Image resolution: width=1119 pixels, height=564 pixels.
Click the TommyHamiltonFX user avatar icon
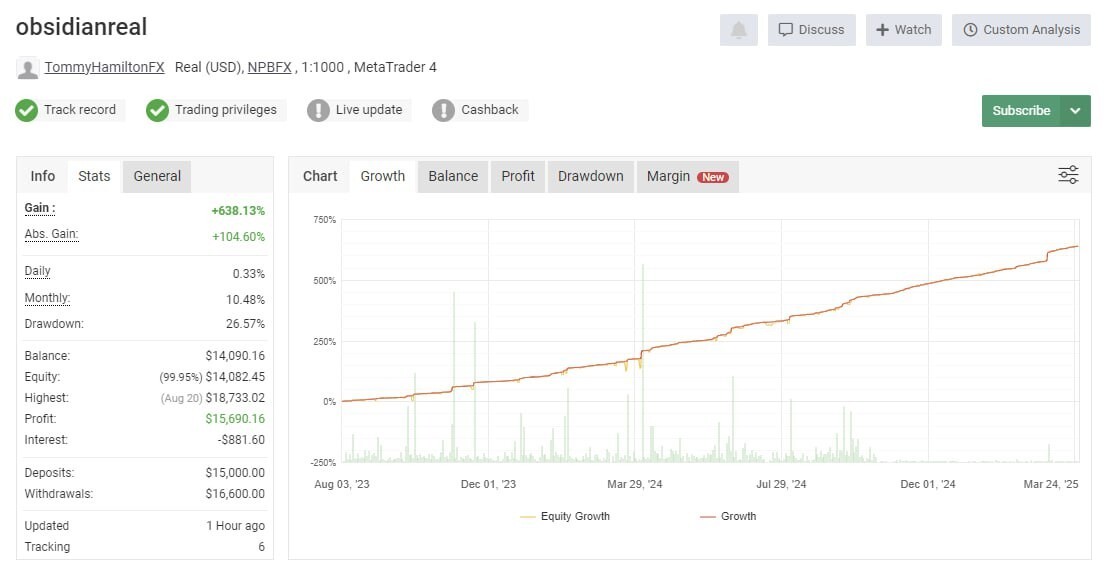27,69
